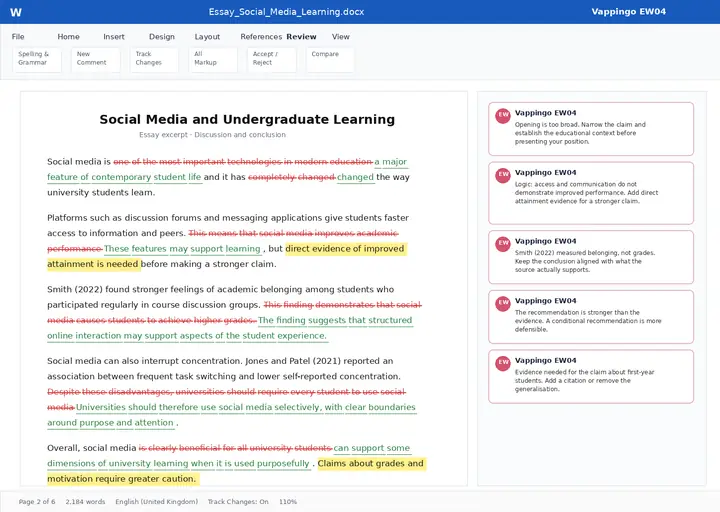Click the Compare button

coord(330,60)
